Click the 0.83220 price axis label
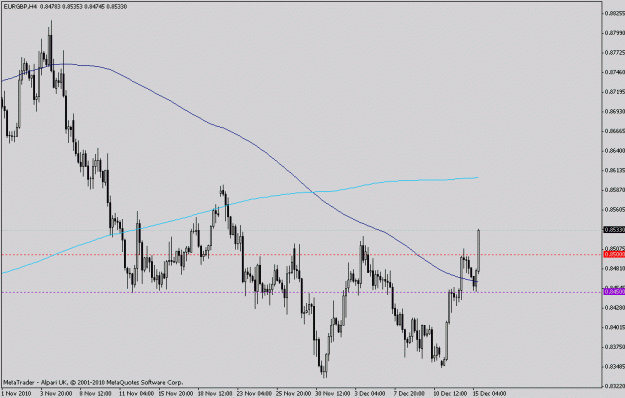Image resolution: width=625 pixels, height=398 pixels. 615,386
